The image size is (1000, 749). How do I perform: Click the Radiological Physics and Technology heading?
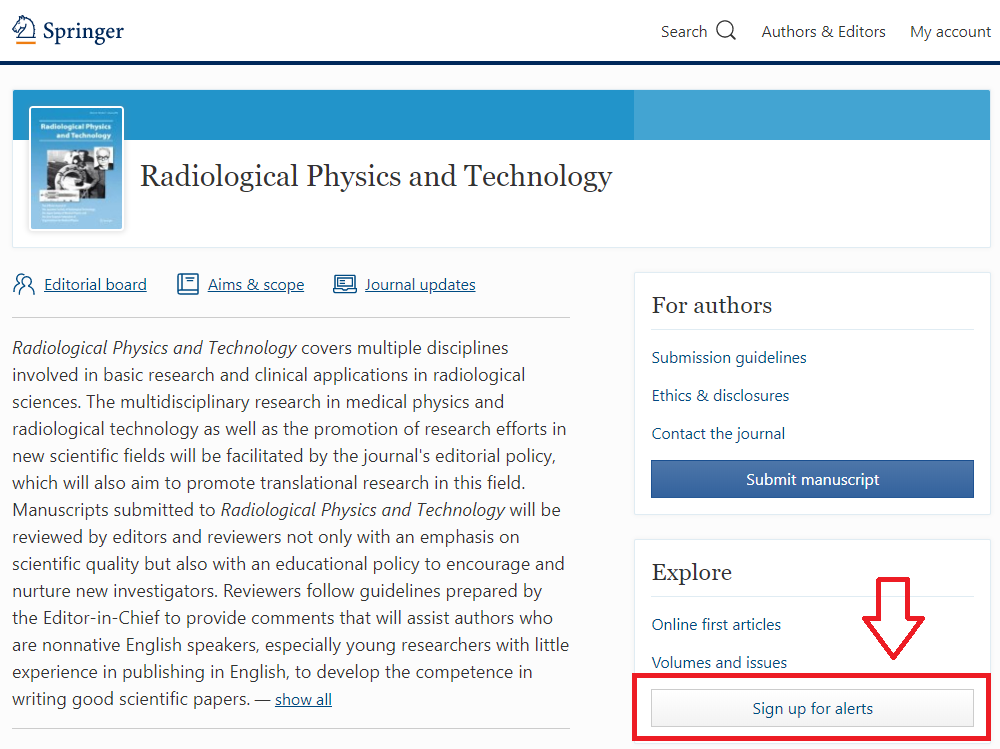376,176
